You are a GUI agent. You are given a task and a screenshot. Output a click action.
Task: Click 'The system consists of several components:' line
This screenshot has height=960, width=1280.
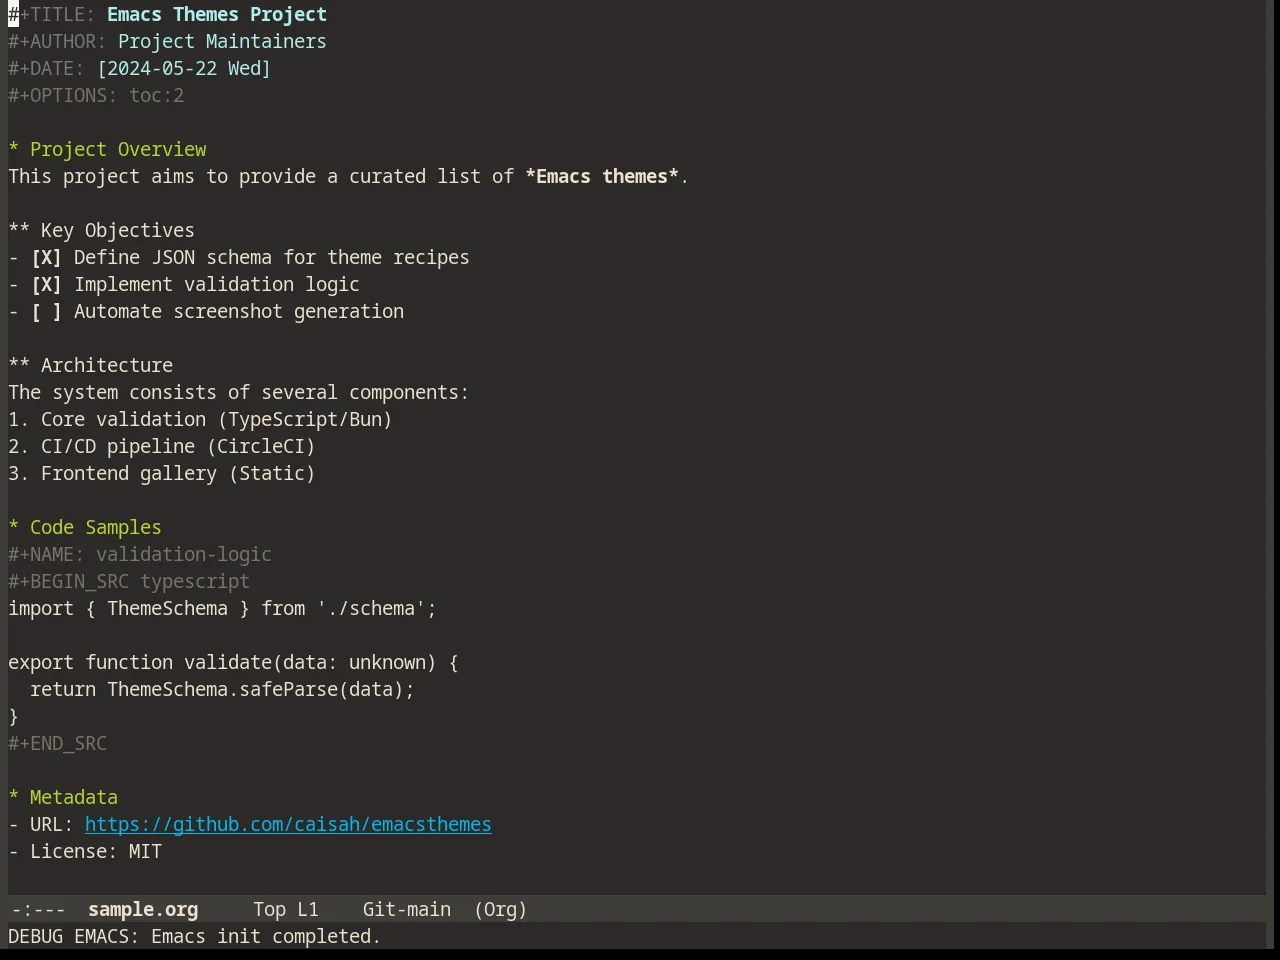click(x=239, y=392)
